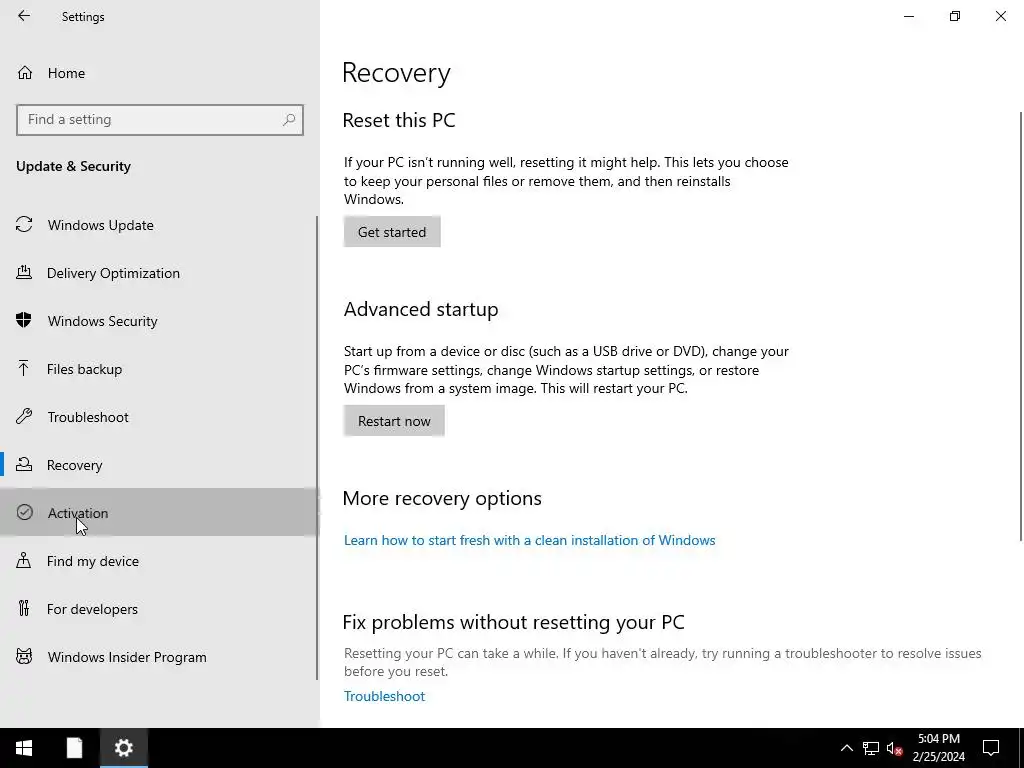Open the clean installation of Windows link
This screenshot has height=768, width=1024.
[530, 540]
